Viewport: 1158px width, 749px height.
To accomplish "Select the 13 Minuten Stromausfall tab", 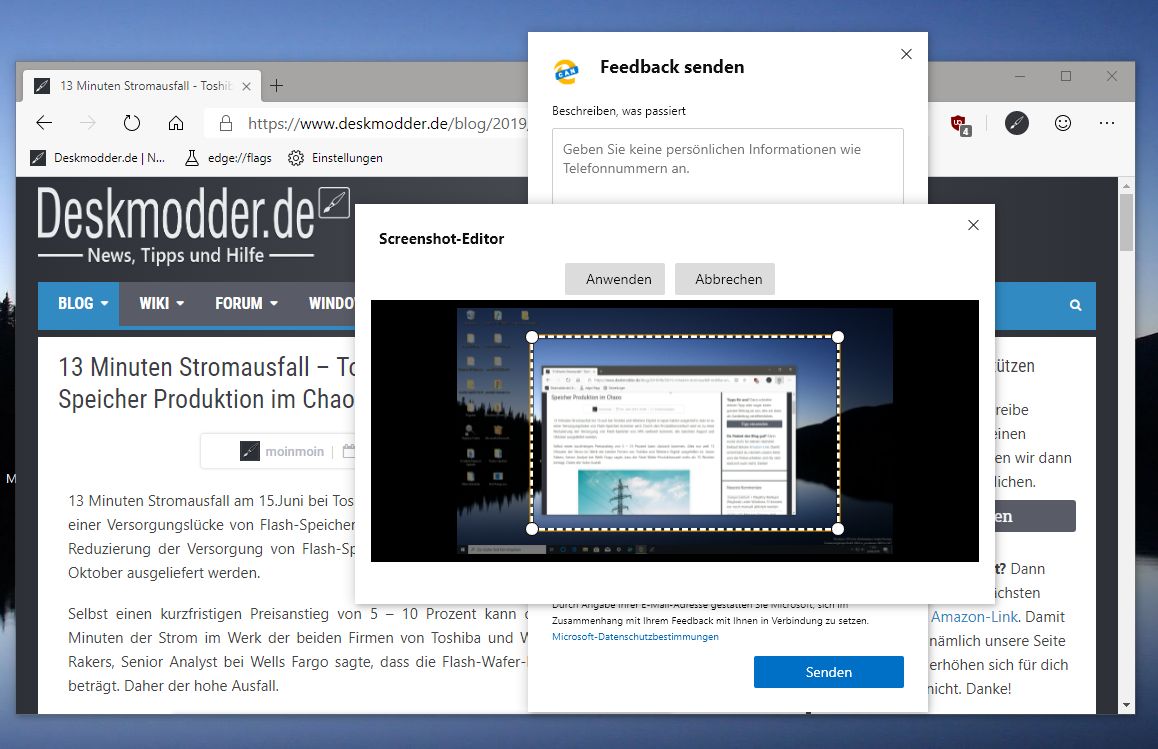I will click(142, 86).
